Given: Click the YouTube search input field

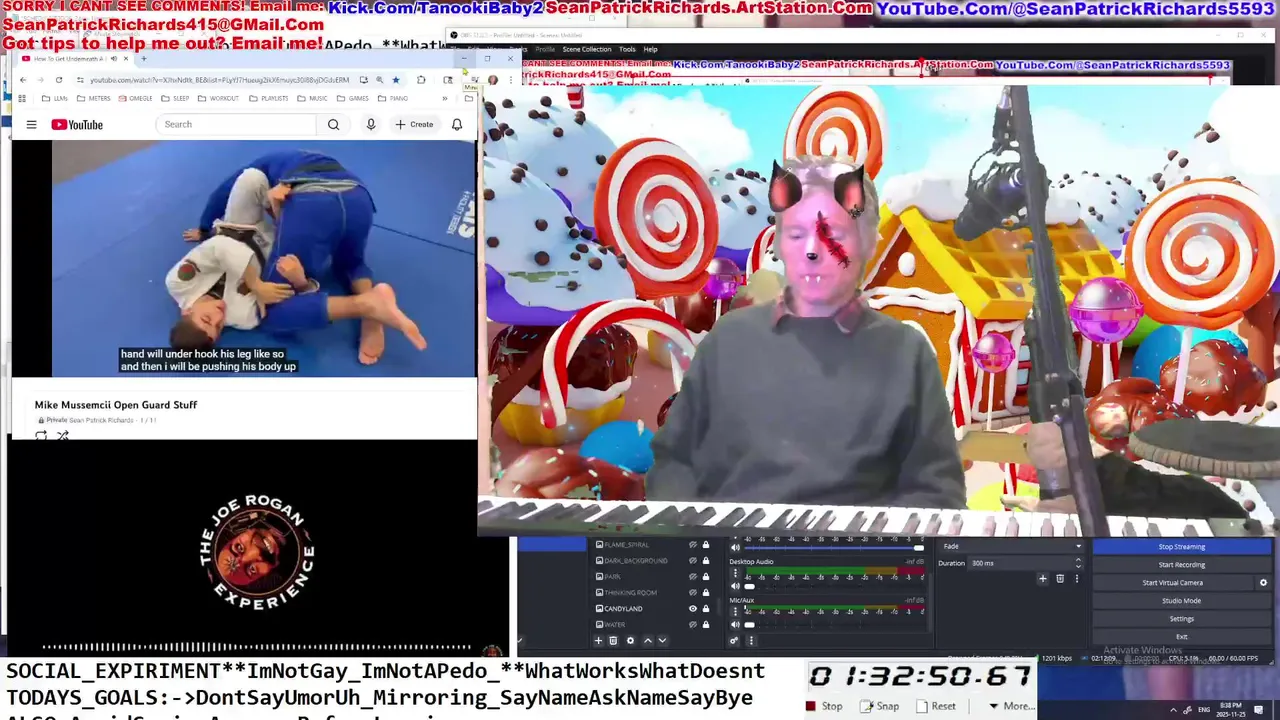Looking at the screenshot, I should 237,124.
